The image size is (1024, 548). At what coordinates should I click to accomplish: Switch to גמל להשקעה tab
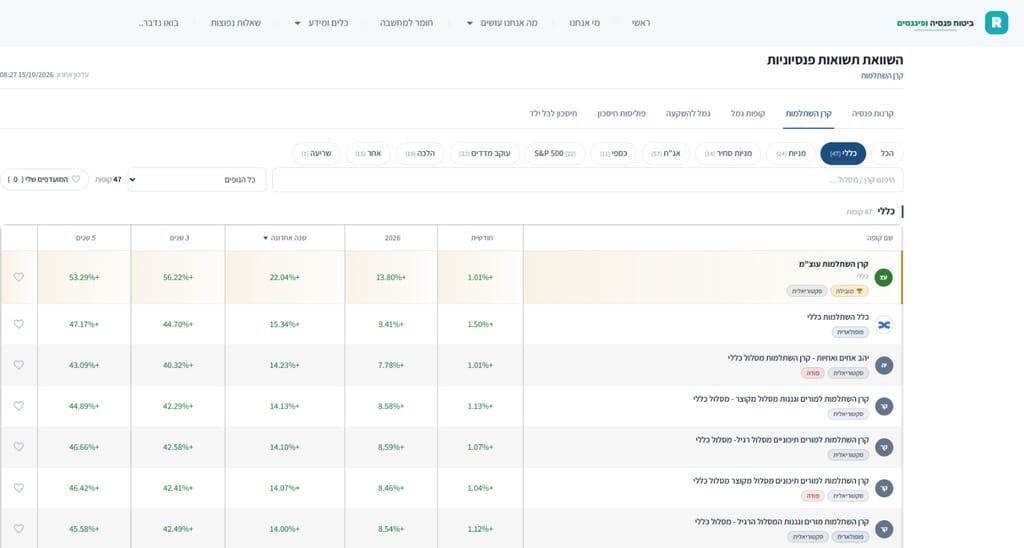coord(688,114)
